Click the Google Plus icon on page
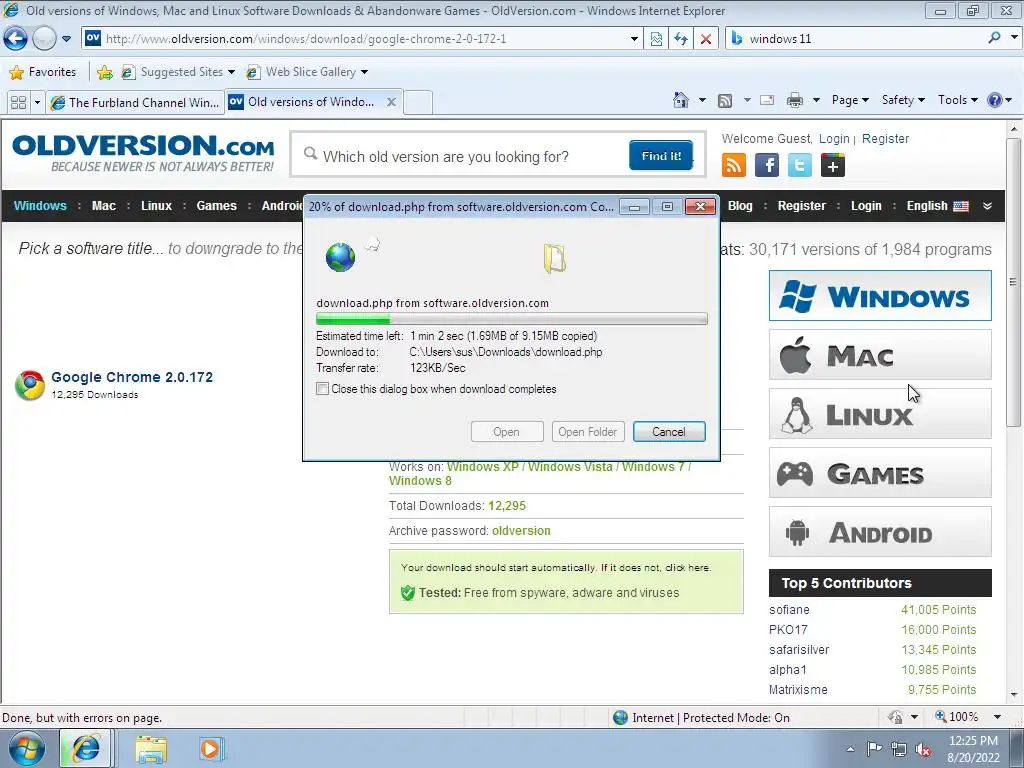This screenshot has height=768, width=1024. (x=833, y=165)
